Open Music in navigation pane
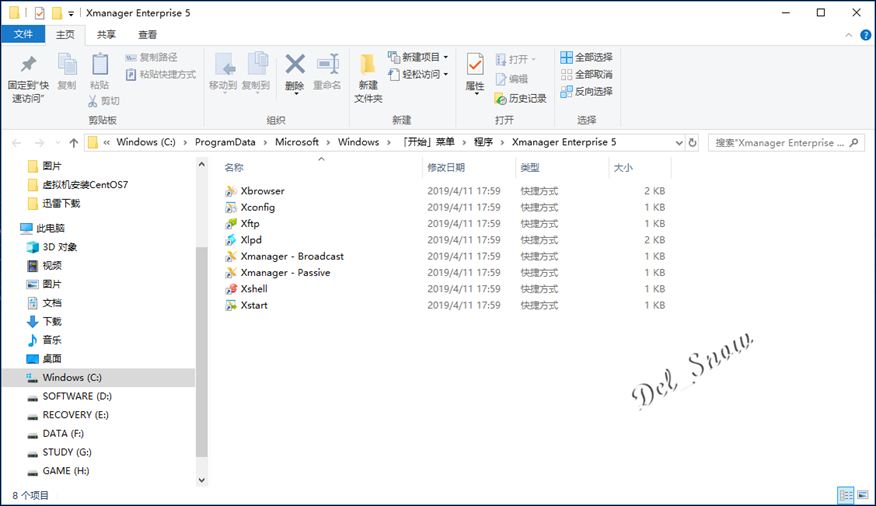876x506 pixels. coord(44,340)
